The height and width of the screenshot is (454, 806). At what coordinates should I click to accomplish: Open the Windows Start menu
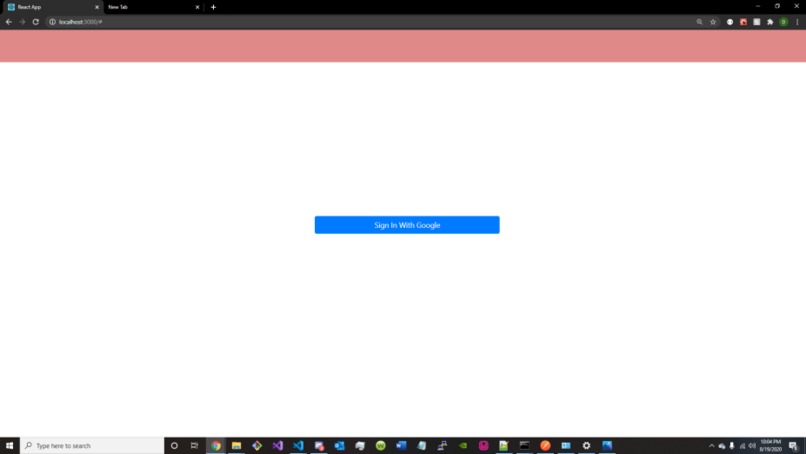(x=9, y=445)
